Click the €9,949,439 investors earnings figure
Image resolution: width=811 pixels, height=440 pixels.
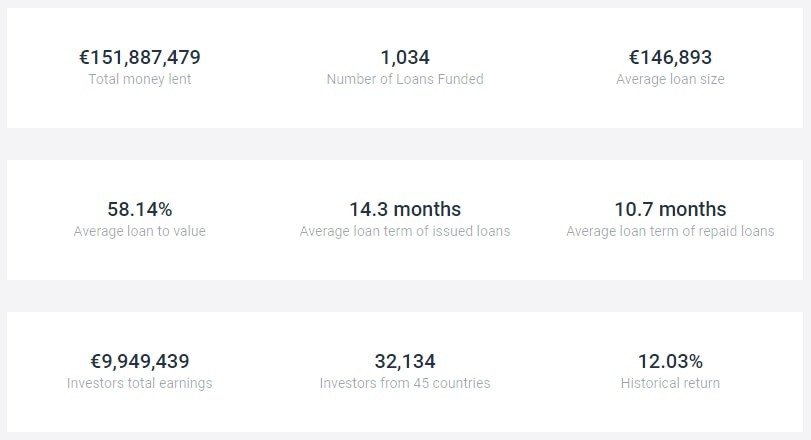coord(140,361)
